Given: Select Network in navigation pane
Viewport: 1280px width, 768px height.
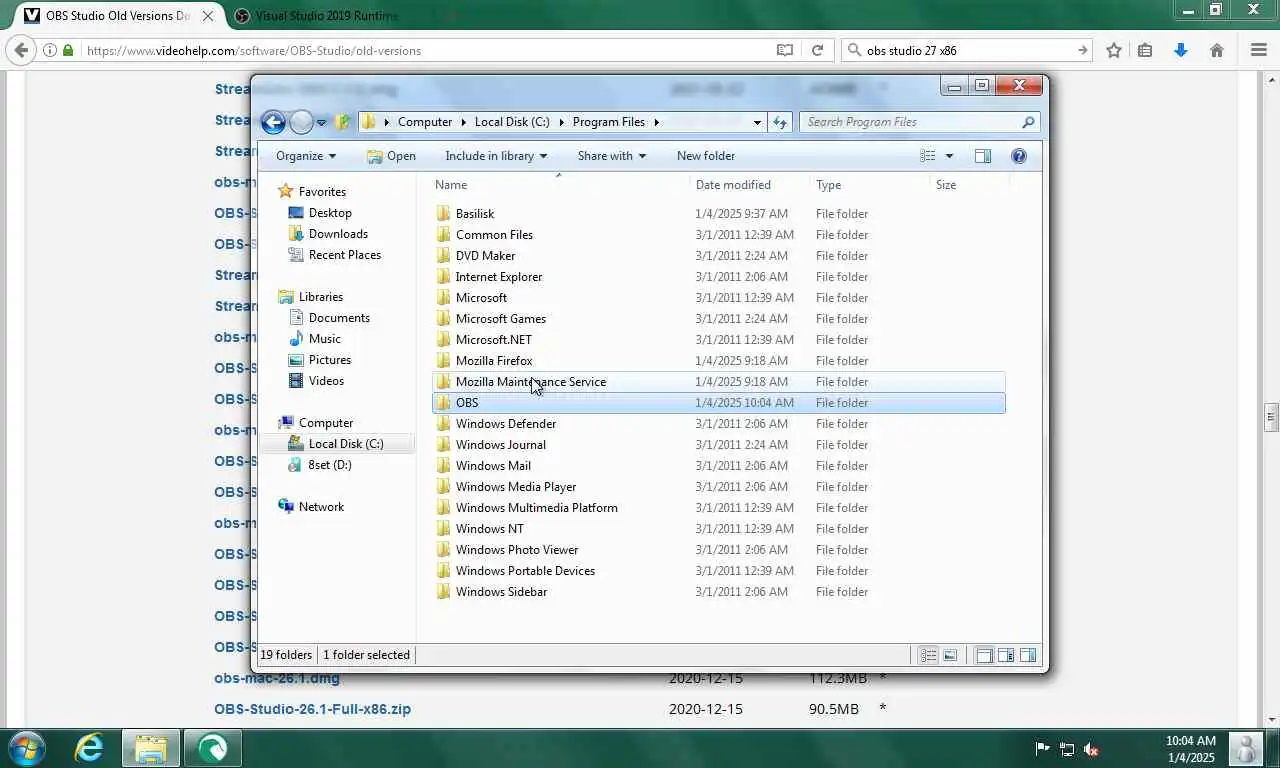Looking at the screenshot, I should (x=321, y=507).
